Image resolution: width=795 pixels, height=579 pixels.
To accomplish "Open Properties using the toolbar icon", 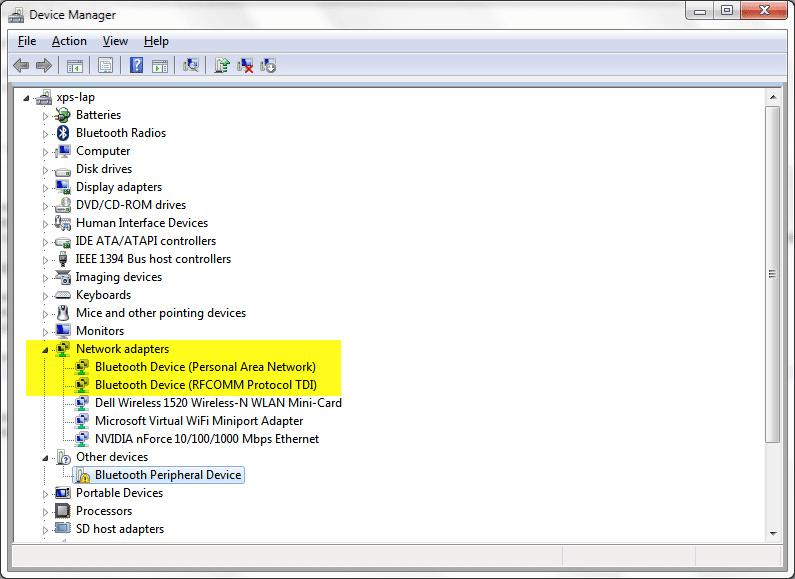I will (x=105, y=65).
